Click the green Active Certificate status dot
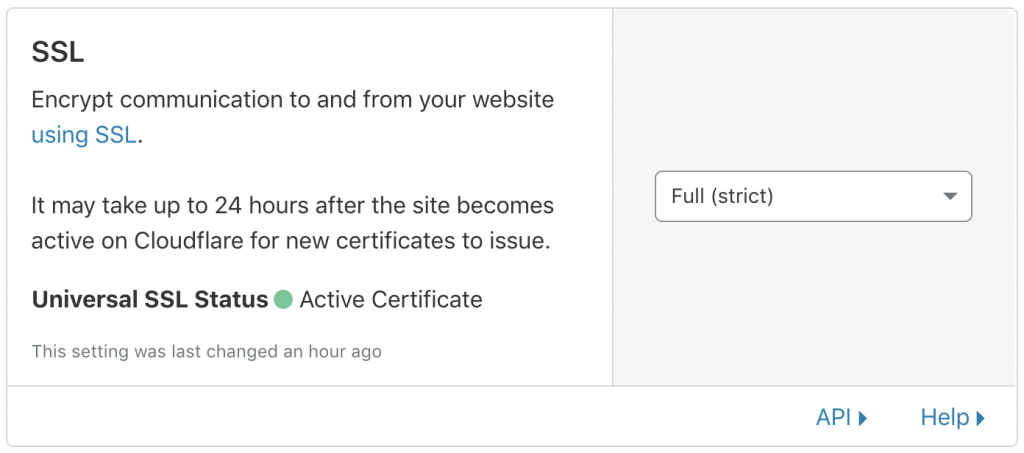Image resolution: width=1024 pixels, height=453 pixels. coord(283,300)
